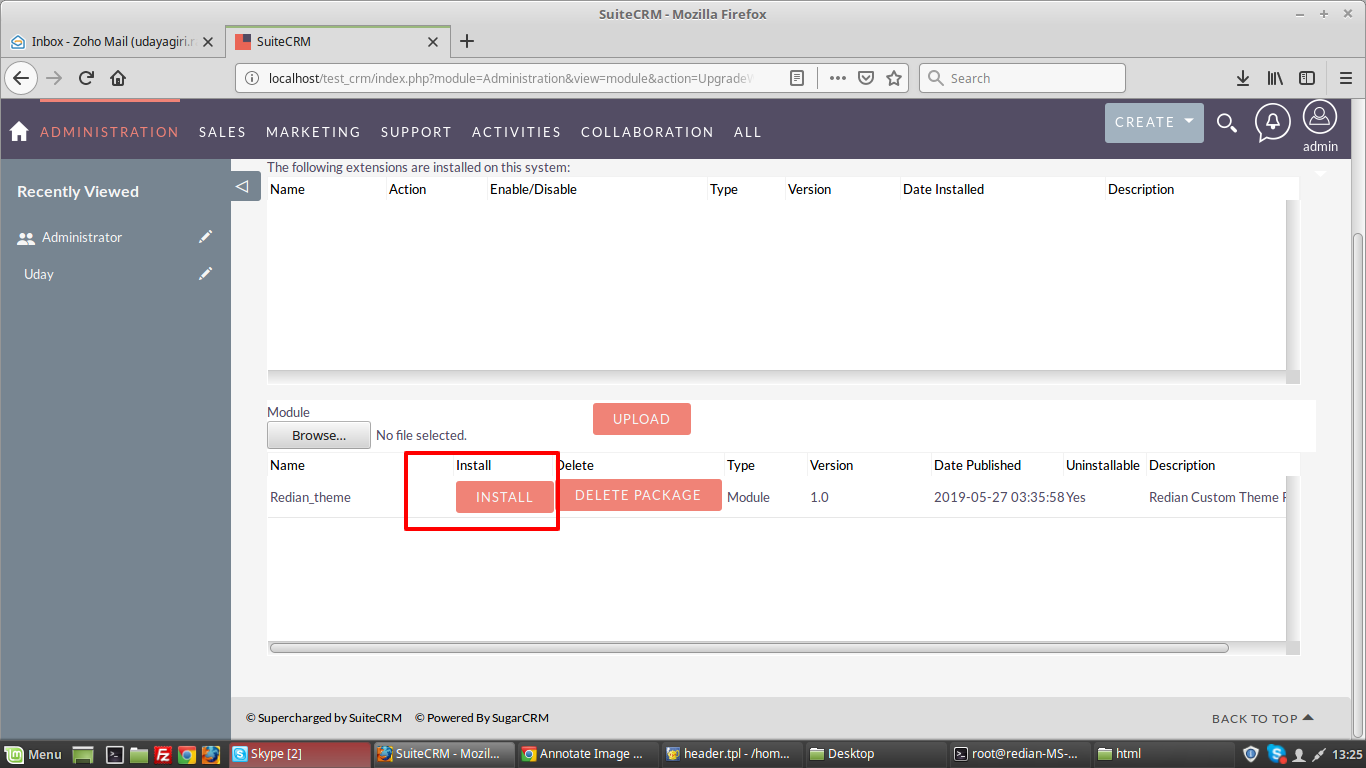Edit the Uday entry with its pencil icon
This screenshot has height=768, width=1366.
205,273
